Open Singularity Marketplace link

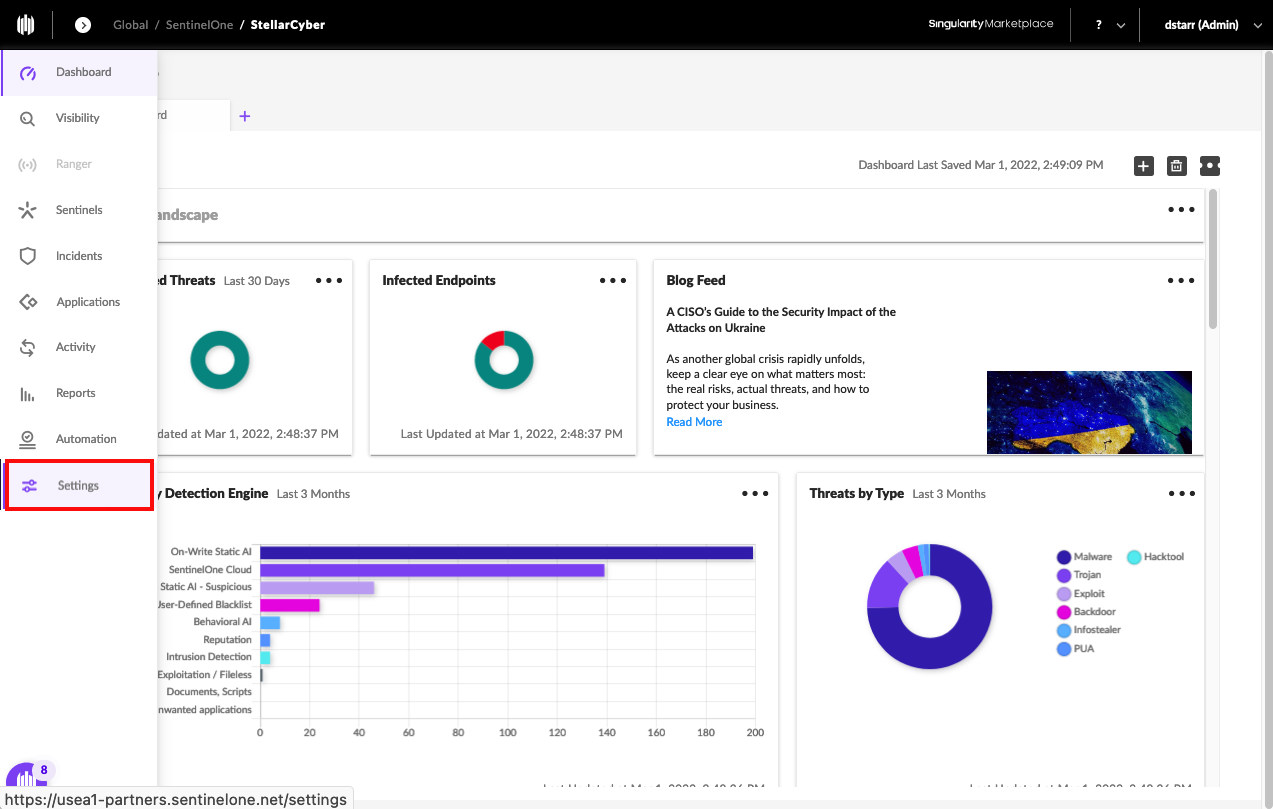990,24
